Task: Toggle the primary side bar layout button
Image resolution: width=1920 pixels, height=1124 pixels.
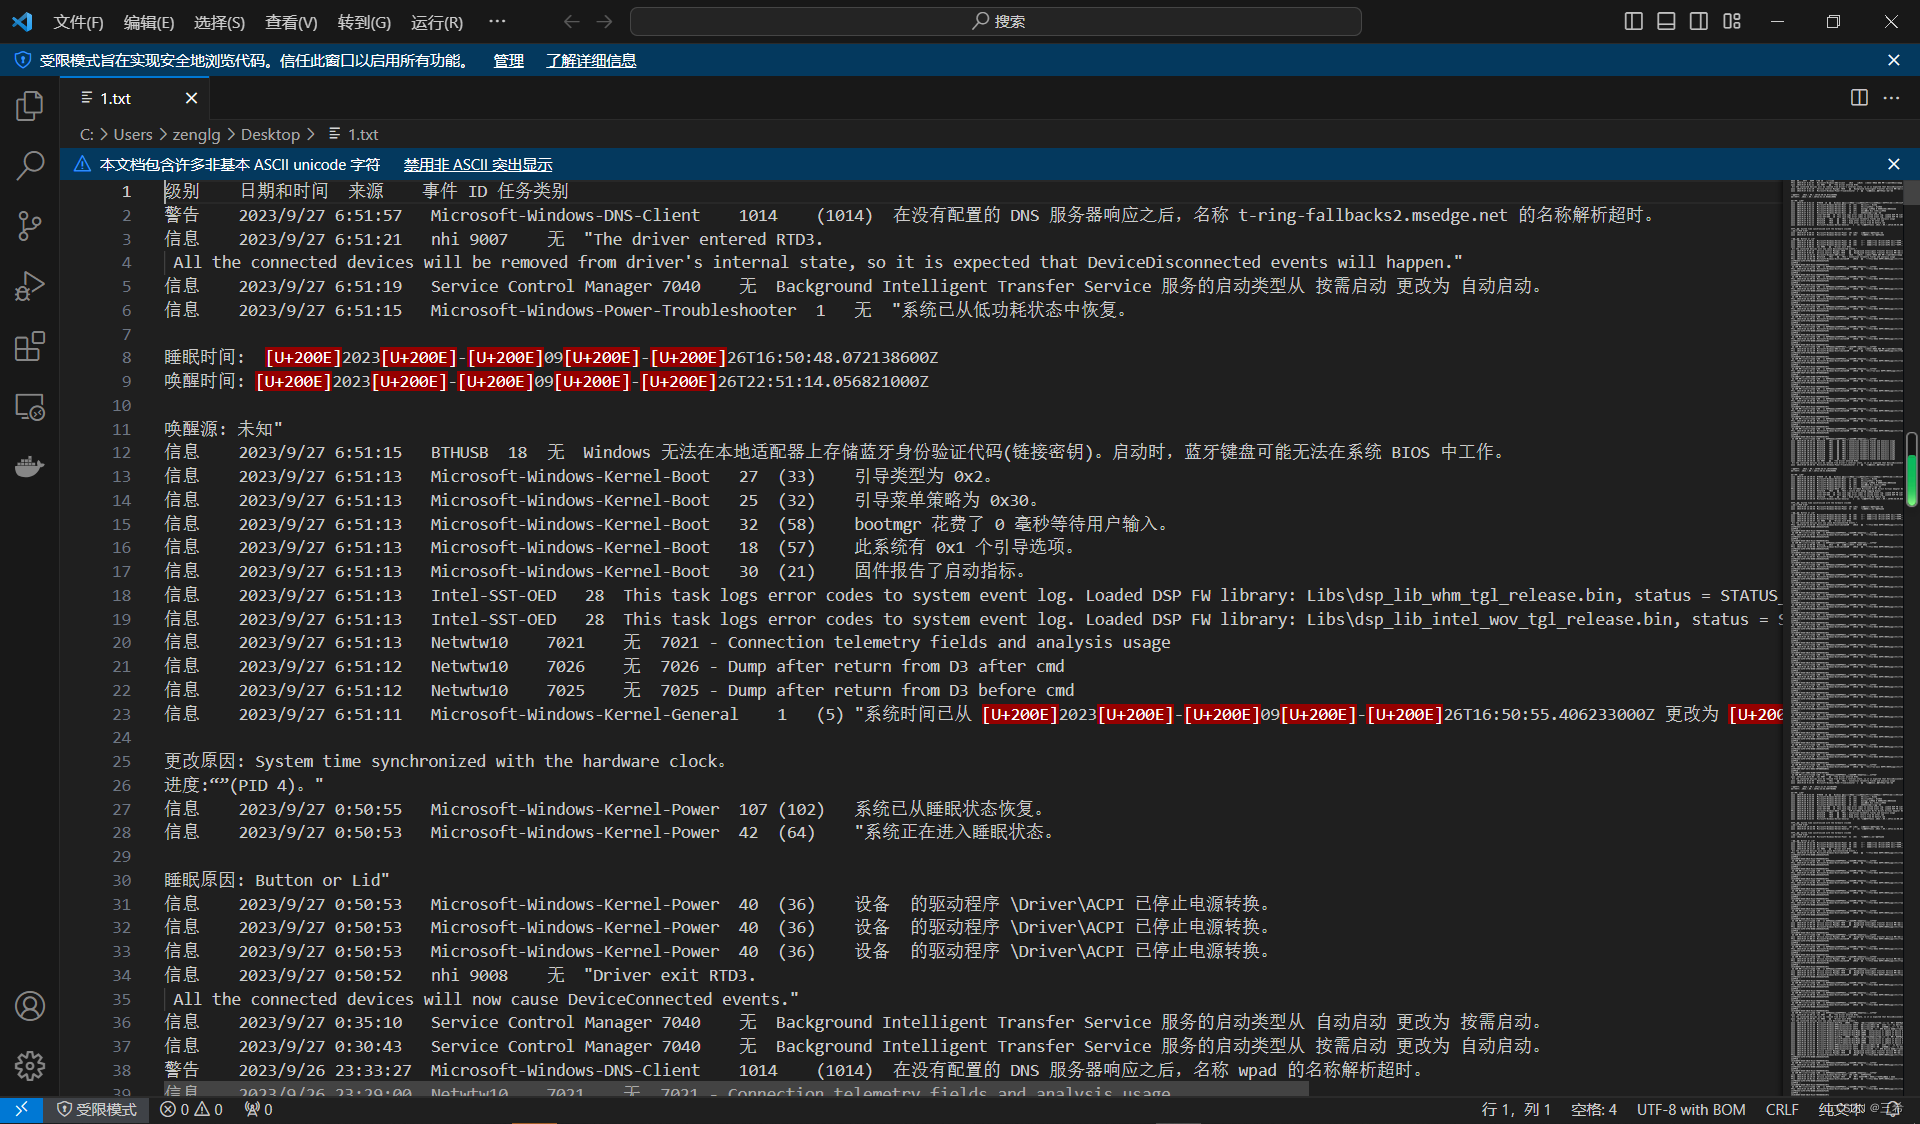Action: pyautogui.click(x=1633, y=21)
